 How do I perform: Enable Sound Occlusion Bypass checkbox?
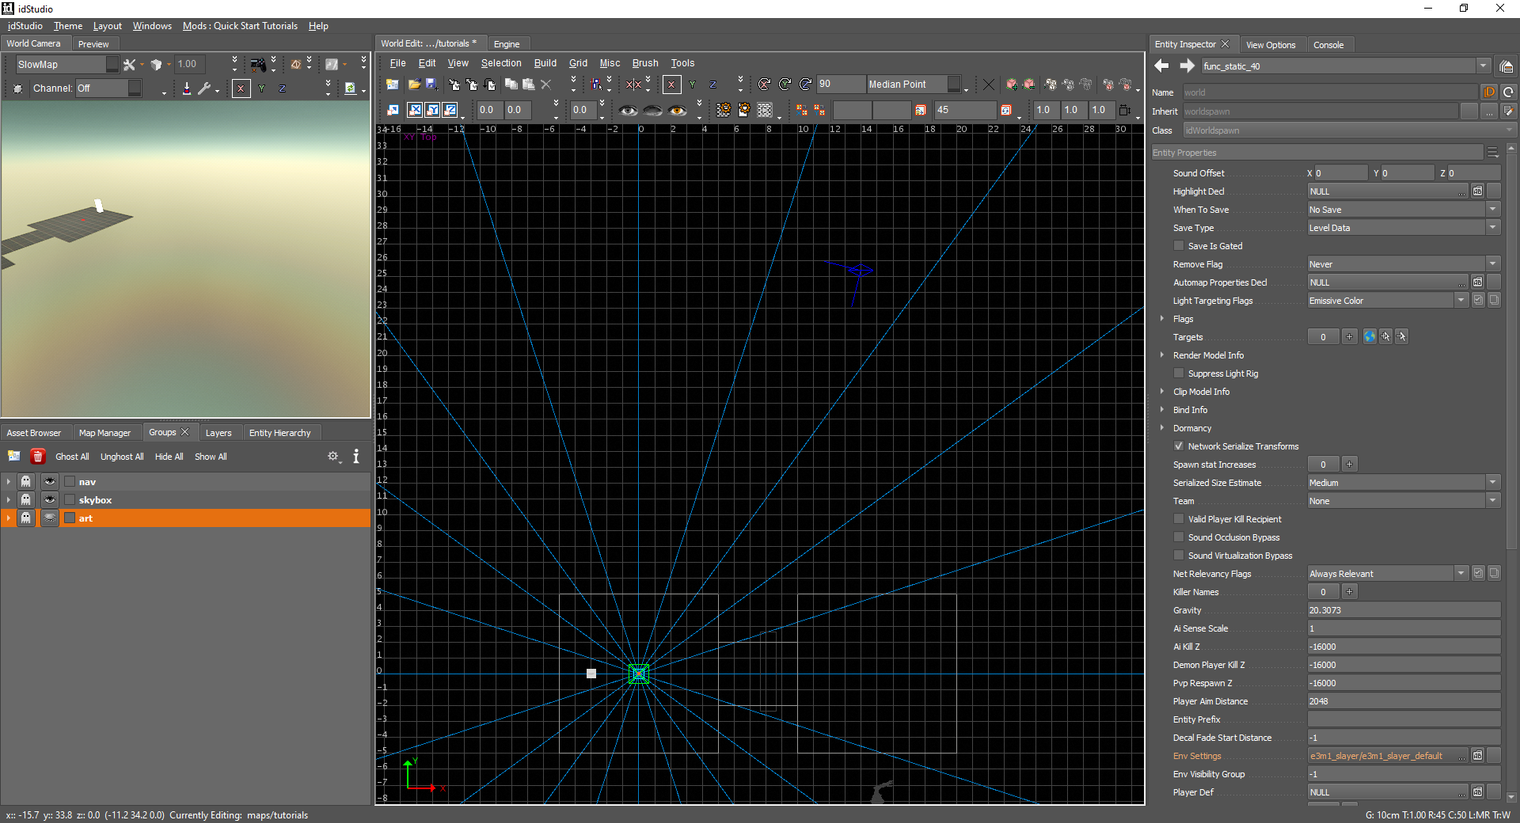click(1179, 537)
